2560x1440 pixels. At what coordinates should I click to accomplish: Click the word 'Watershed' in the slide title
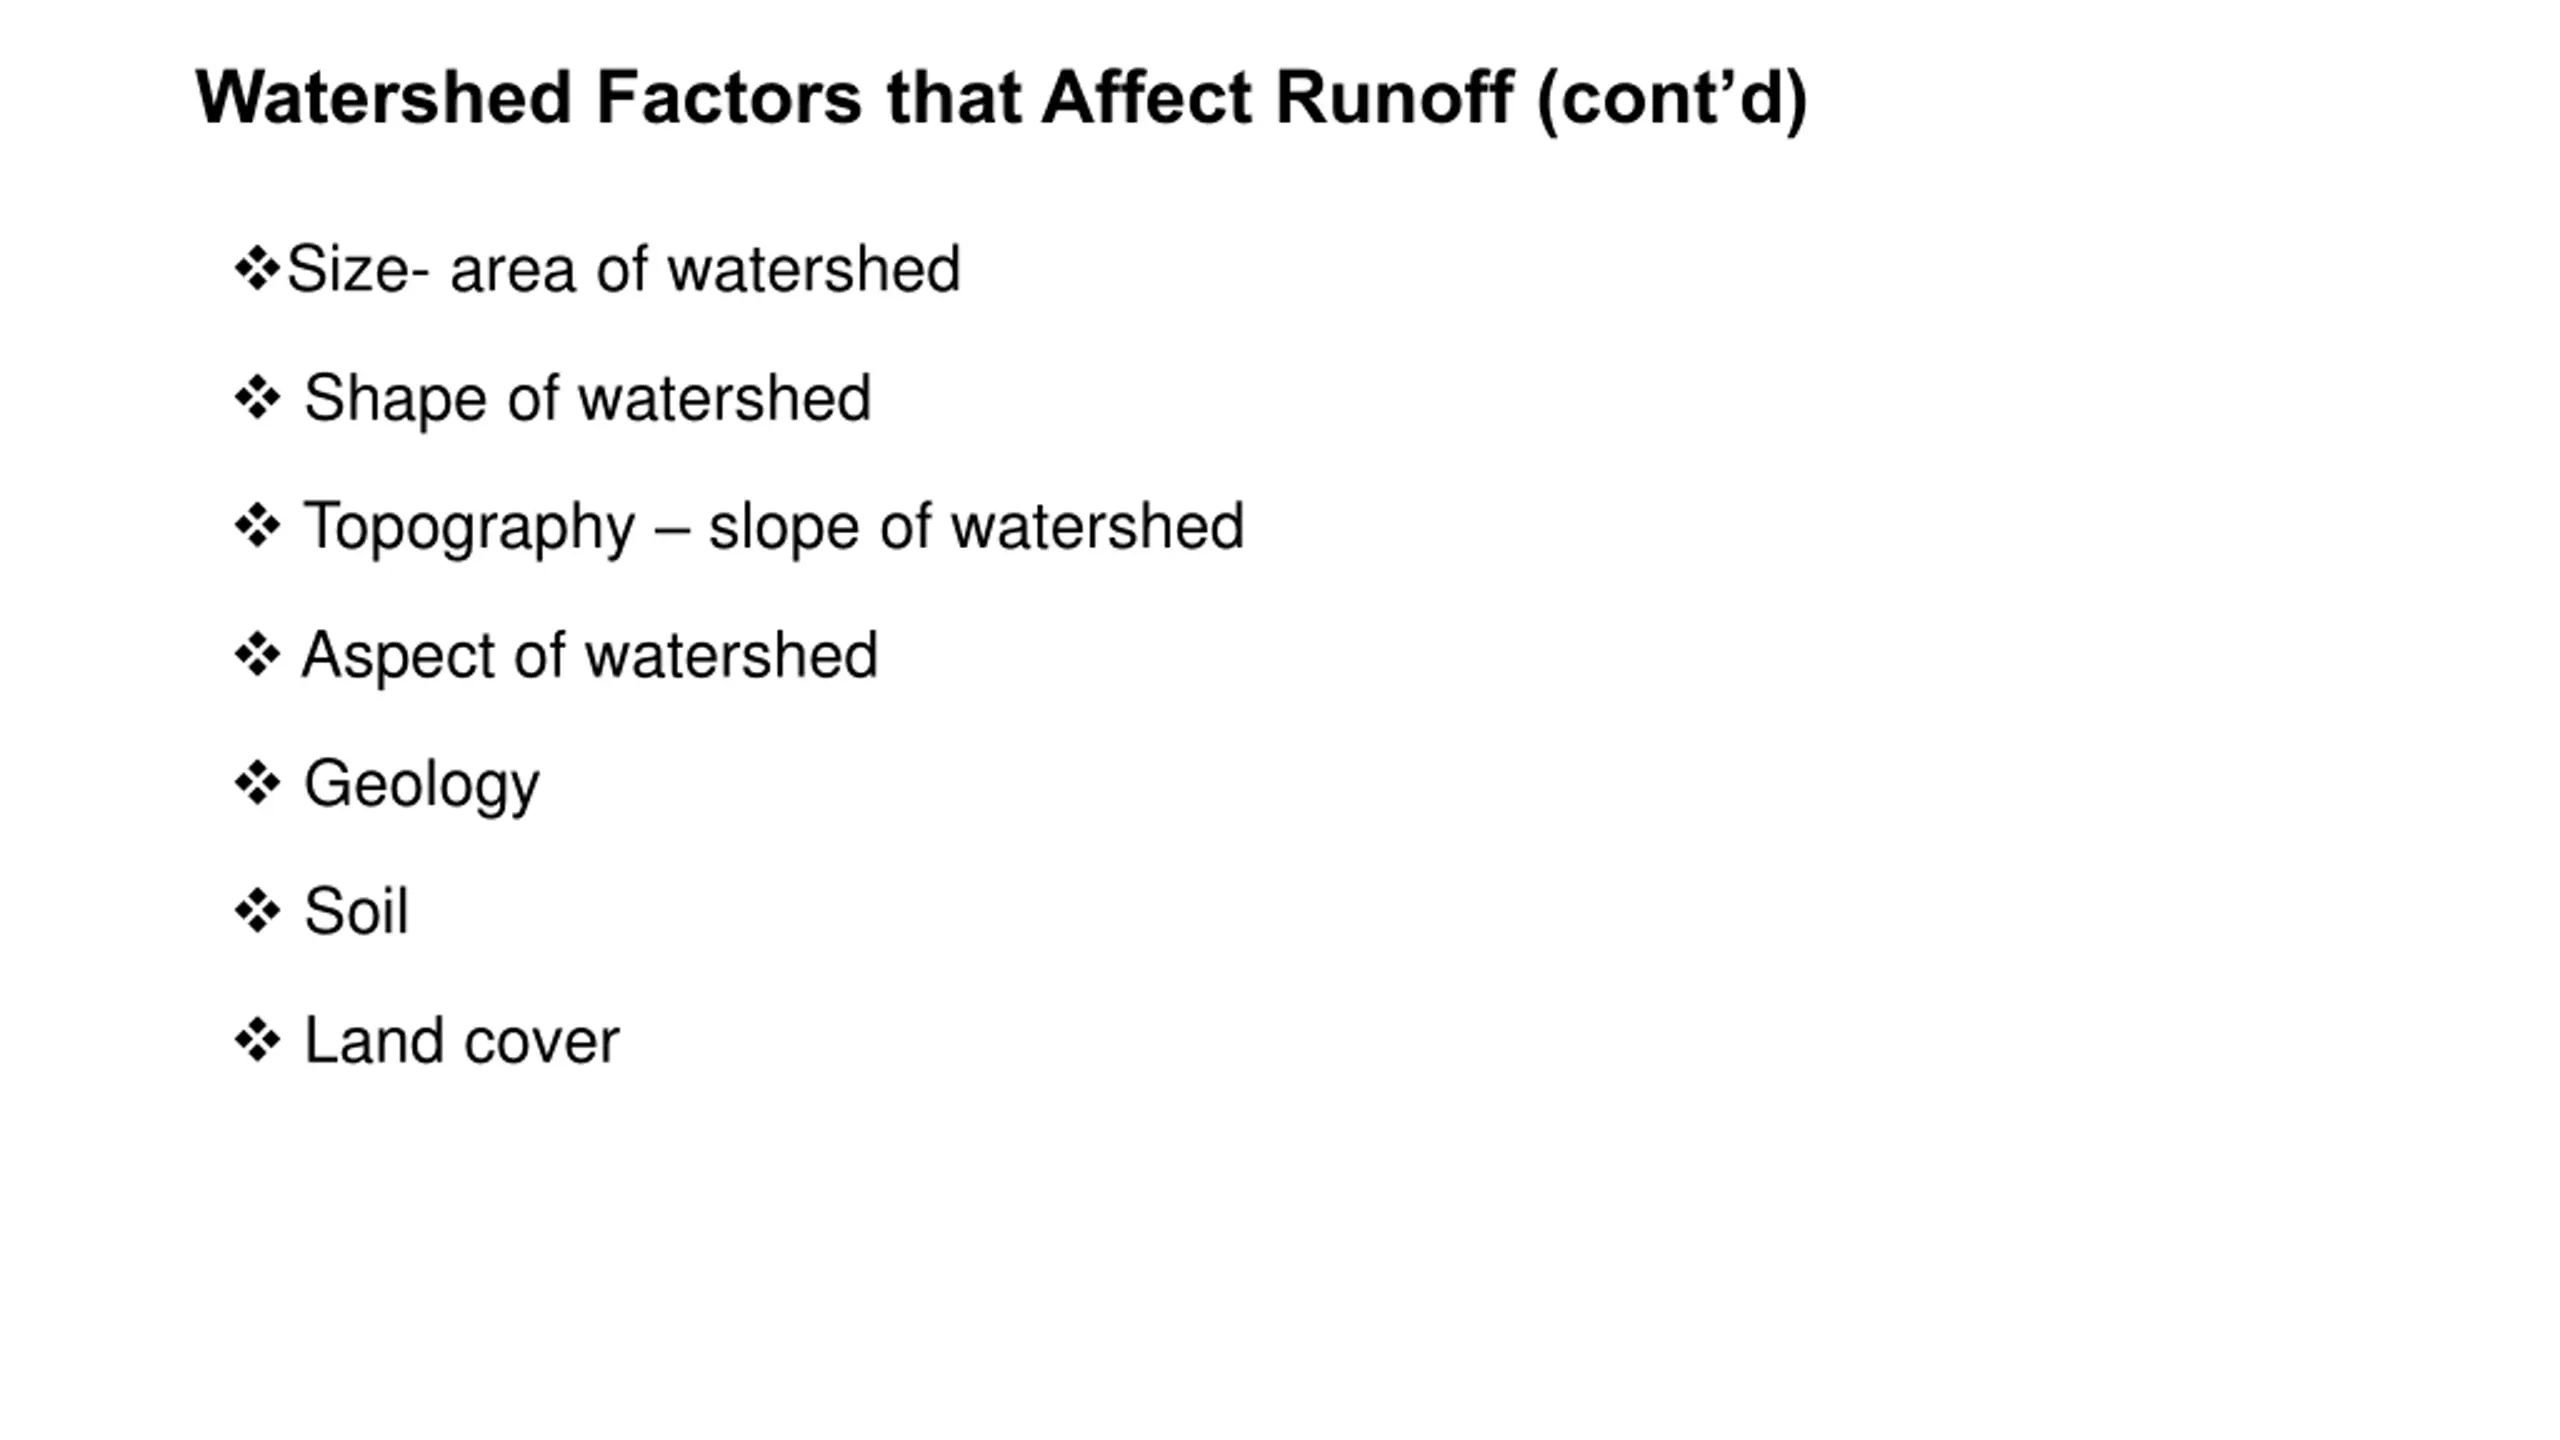pos(383,98)
